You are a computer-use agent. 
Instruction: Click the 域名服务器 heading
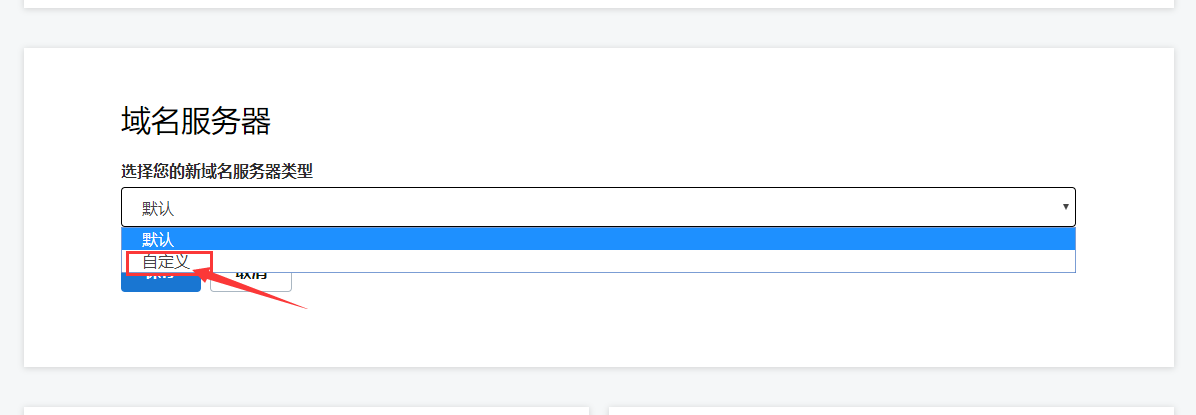[x=196, y=121]
